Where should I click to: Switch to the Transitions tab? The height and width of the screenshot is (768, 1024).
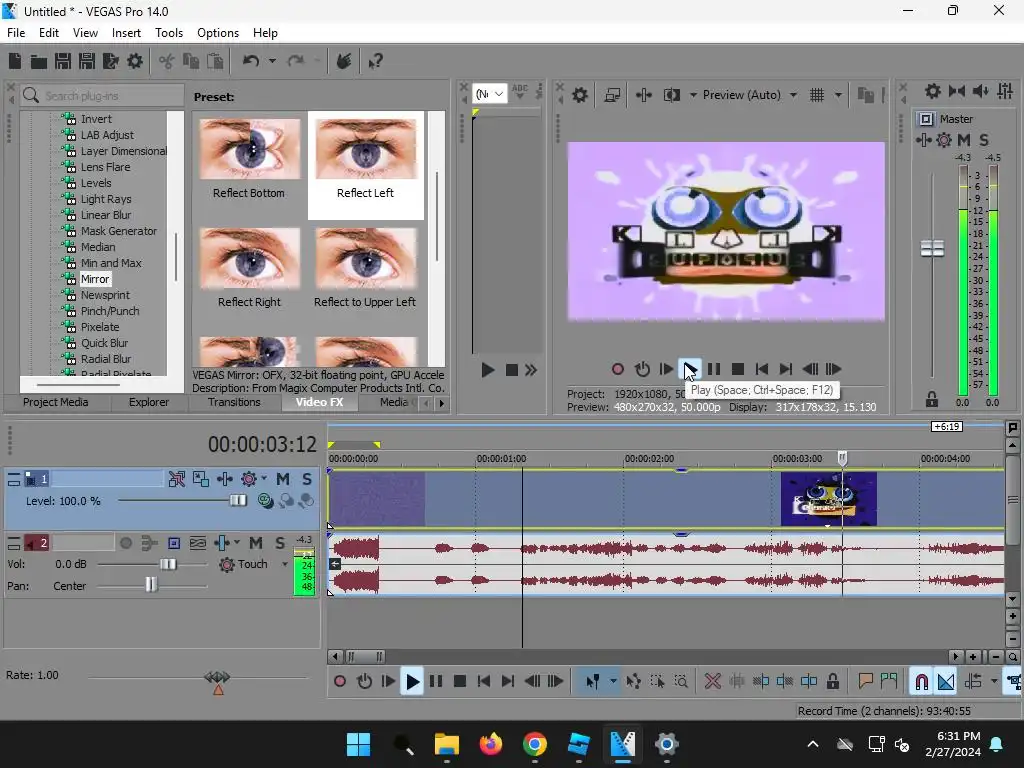tap(234, 402)
